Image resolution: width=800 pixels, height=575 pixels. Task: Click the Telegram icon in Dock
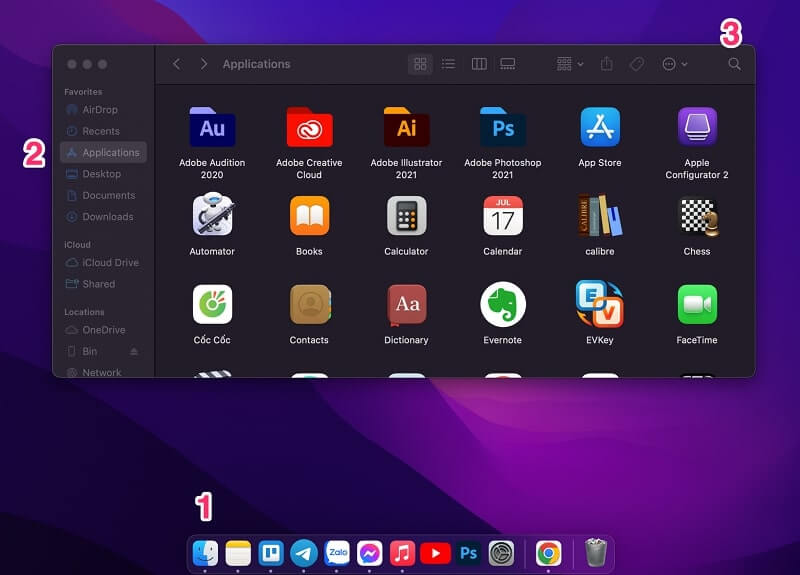point(304,552)
